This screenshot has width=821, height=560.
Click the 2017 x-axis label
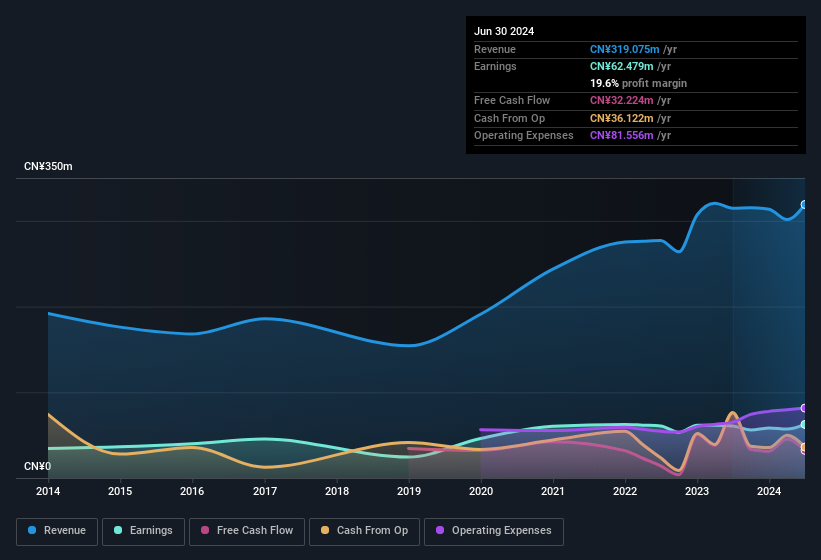point(264,491)
